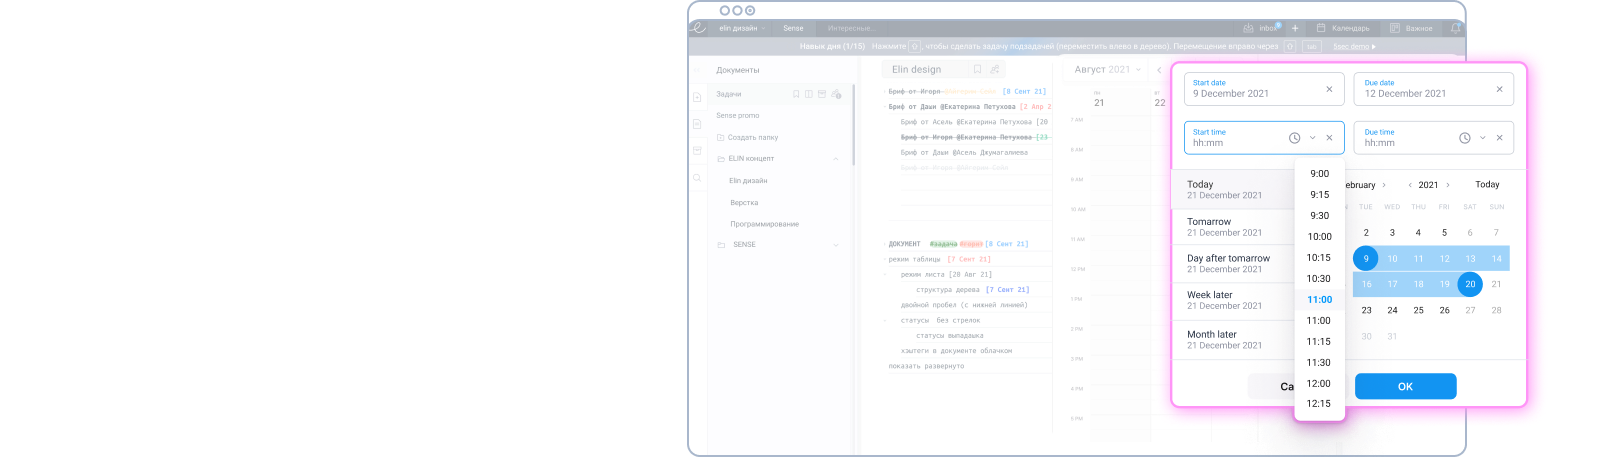Click the clock icon in Start time field
The image size is (1605, 457).
pyautogui.click(x=1294, y=138)
